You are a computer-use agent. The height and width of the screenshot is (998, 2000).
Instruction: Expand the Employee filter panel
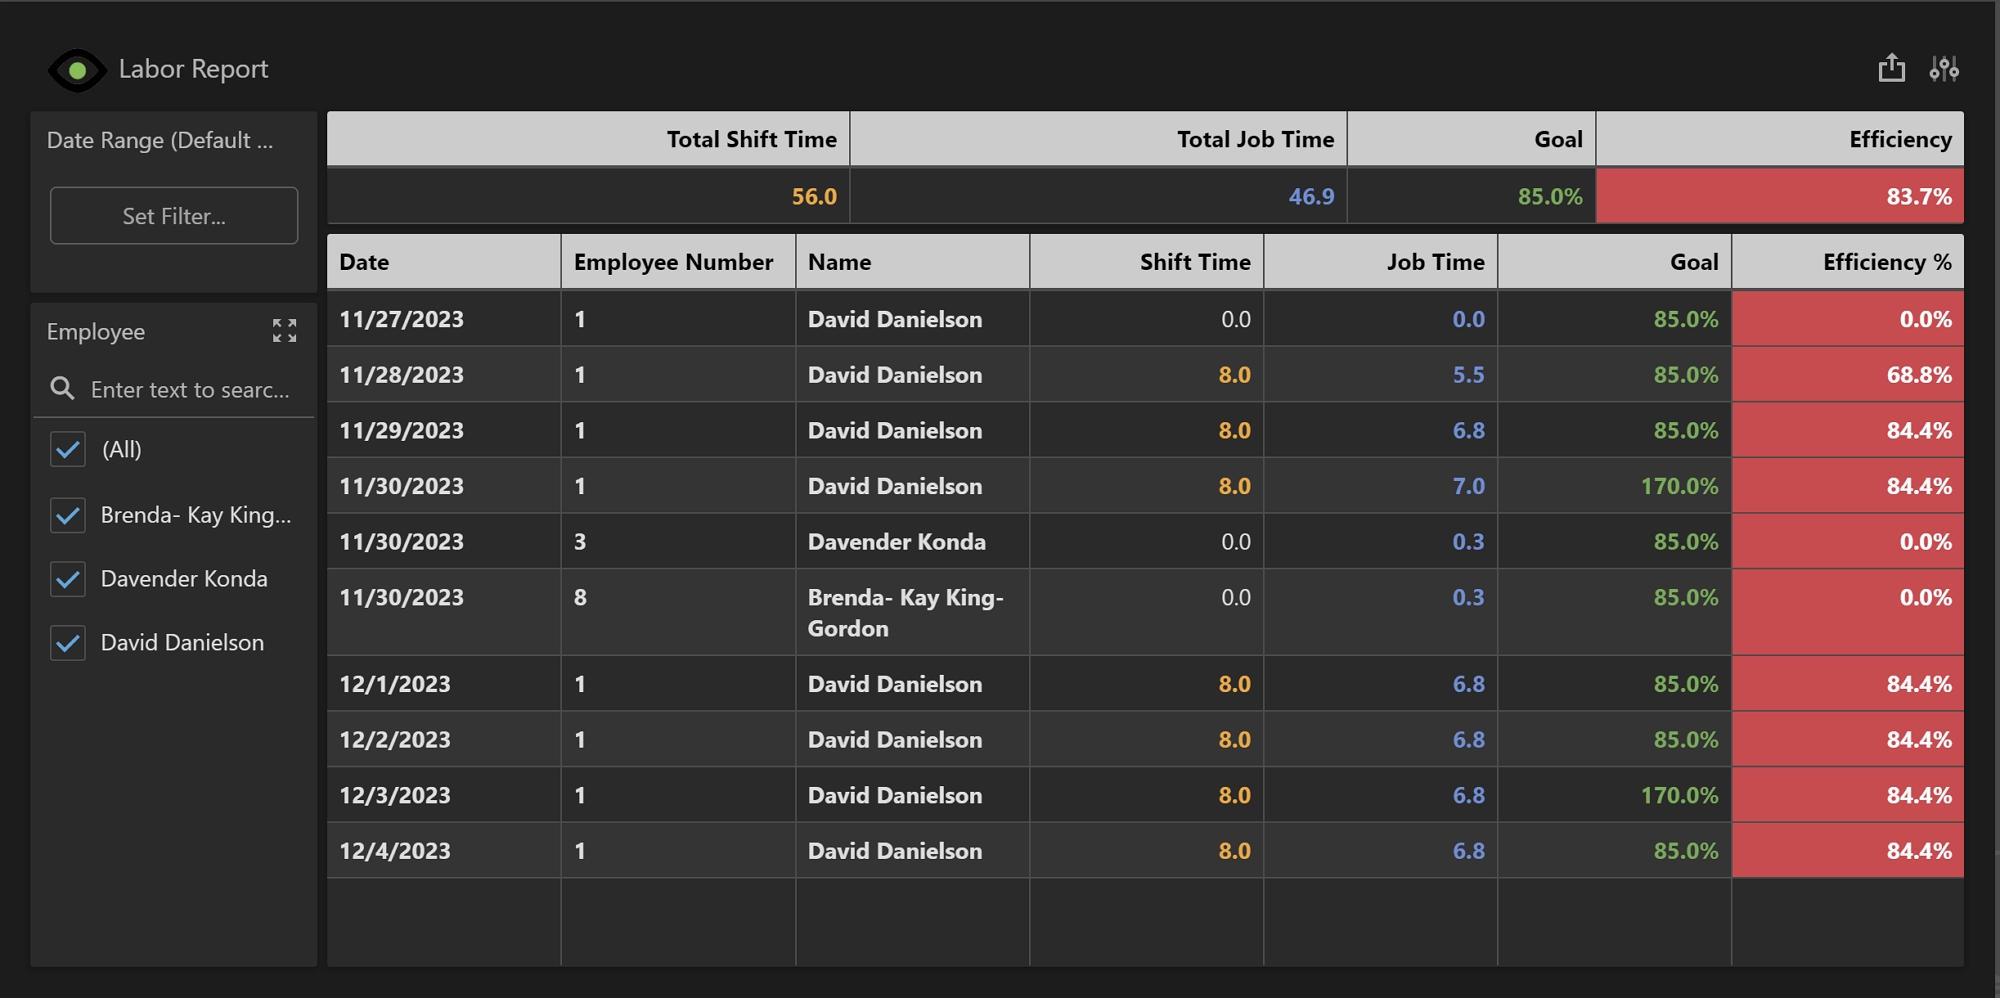tap(284, 331)
